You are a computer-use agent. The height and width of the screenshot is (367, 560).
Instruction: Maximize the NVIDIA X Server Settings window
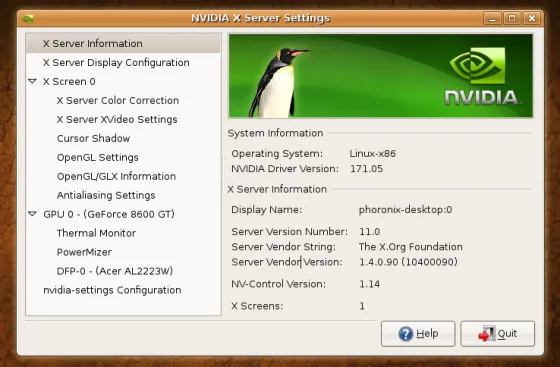(512, 18)
